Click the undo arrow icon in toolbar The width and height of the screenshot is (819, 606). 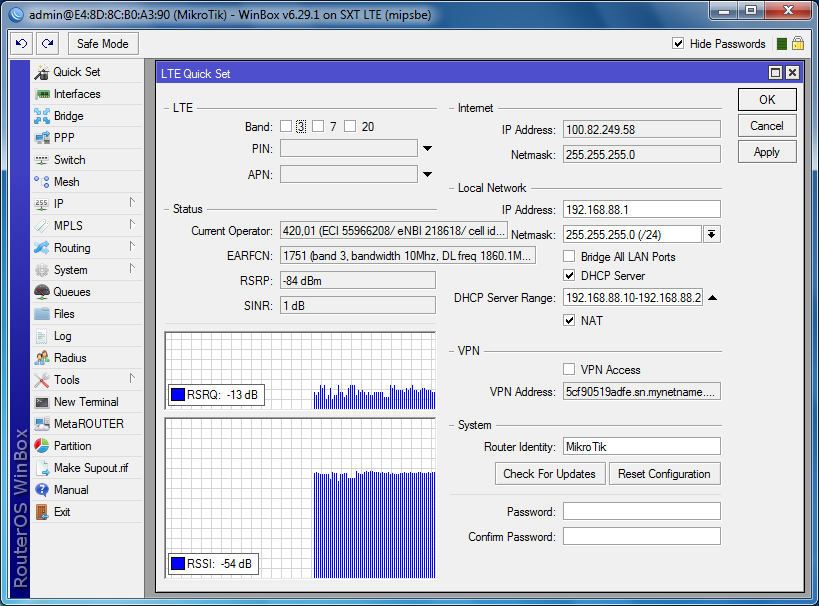(x=21, y=44)
